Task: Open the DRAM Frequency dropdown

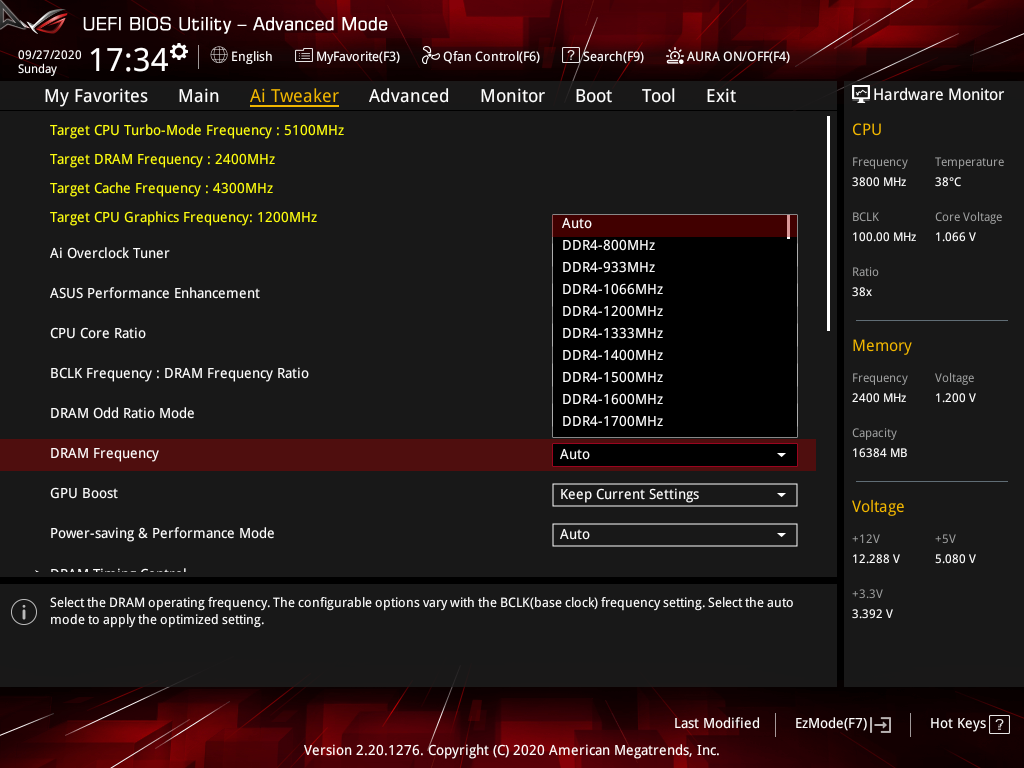Action: [675, 455]
